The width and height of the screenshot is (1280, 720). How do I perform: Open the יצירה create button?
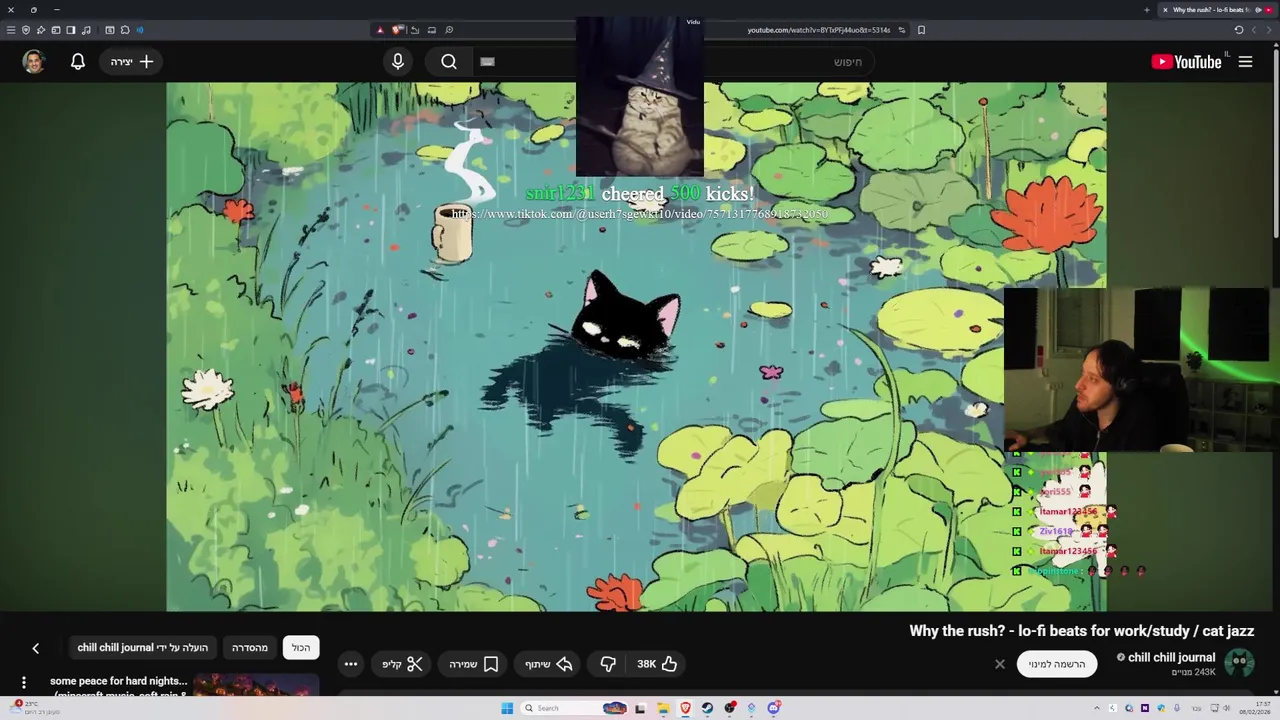coord(132,62)
